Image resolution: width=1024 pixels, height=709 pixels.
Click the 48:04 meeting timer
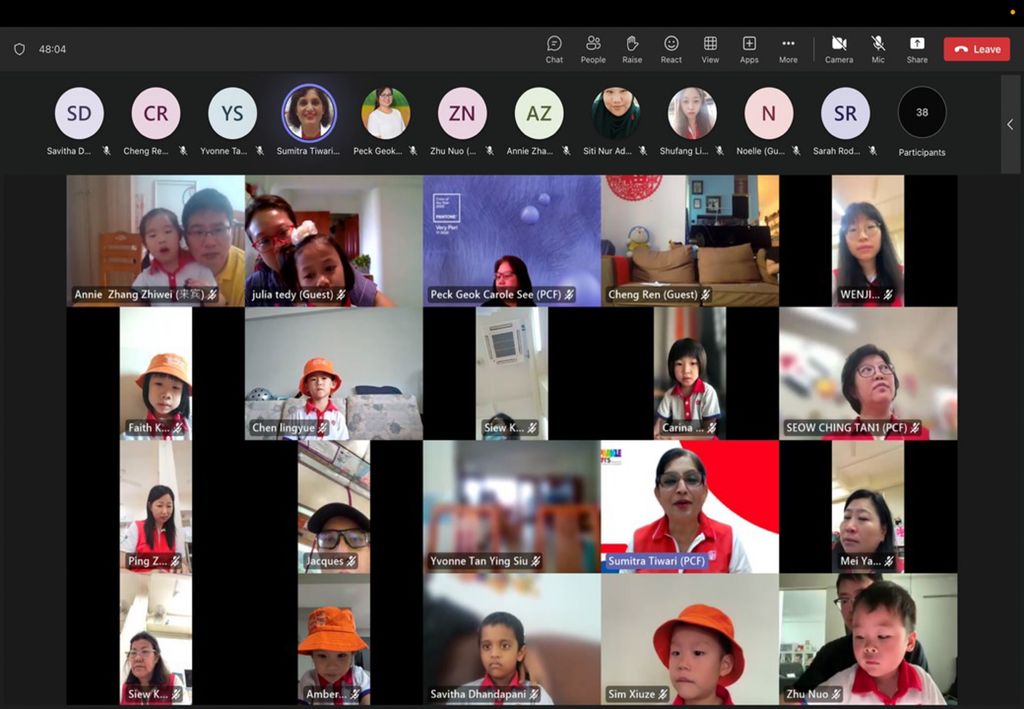[52, 49]
